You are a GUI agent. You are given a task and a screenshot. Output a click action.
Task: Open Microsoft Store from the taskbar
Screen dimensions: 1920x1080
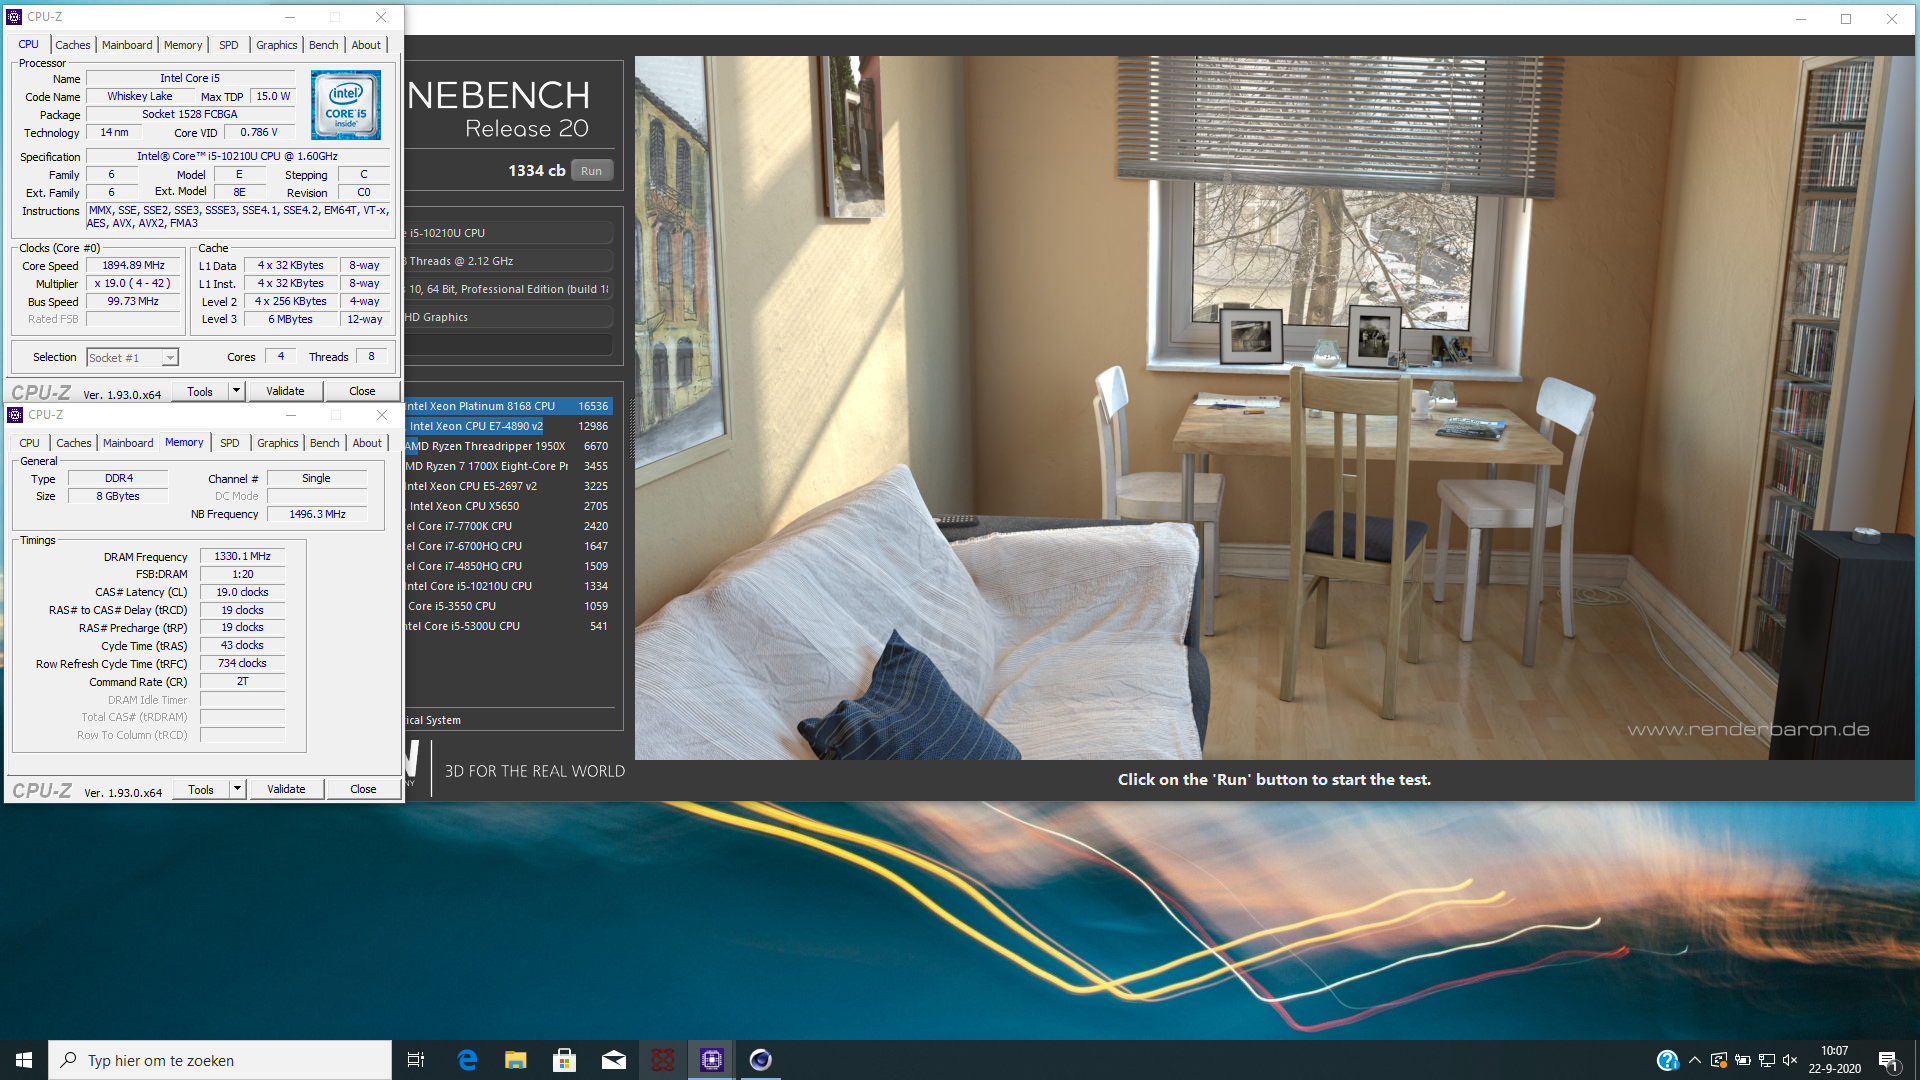pos(564,1060)
